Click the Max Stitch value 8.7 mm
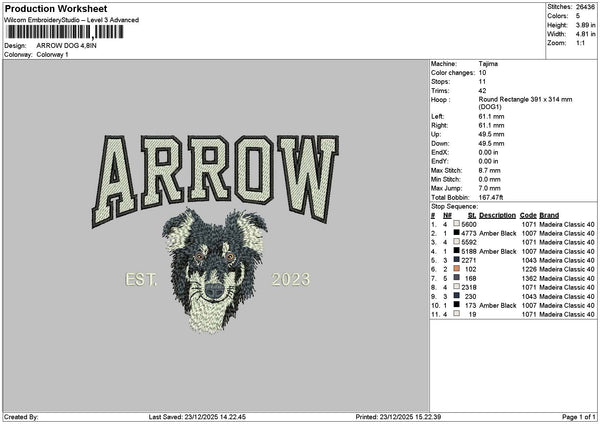The image size is (600, 424). coord(489,170)
